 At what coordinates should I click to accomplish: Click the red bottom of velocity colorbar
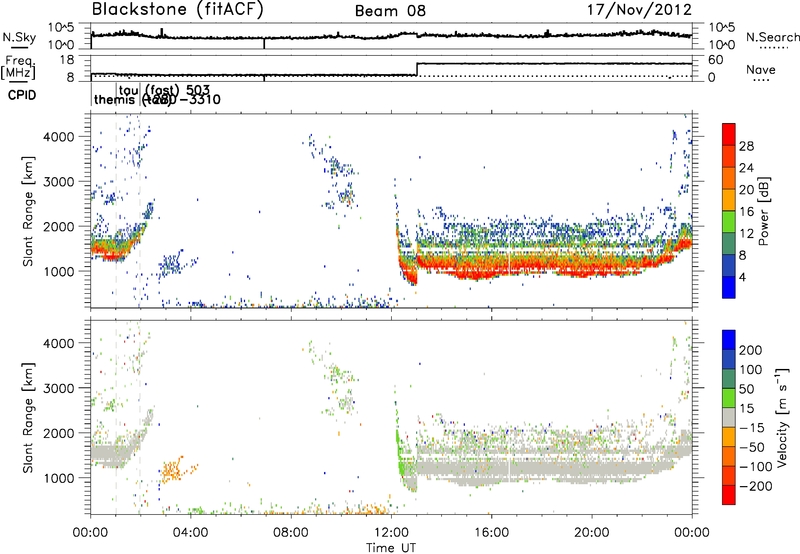(729, 495)
